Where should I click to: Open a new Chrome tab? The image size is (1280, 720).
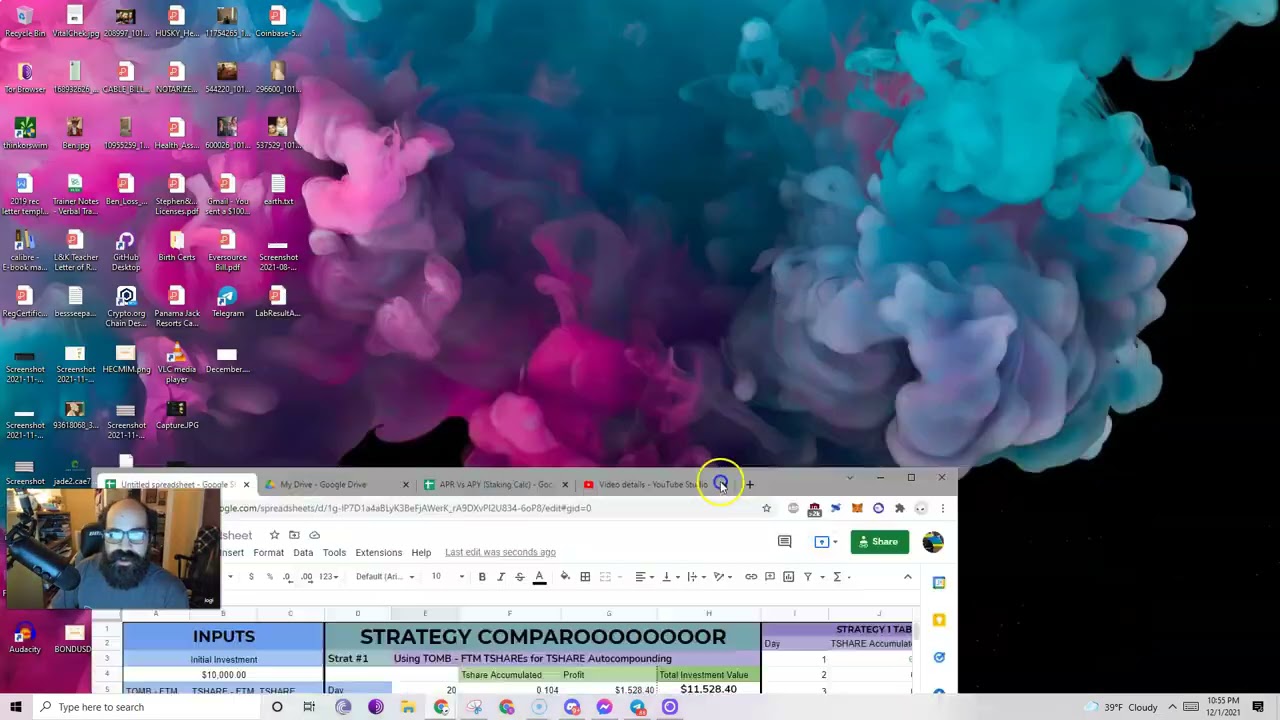pos(749,485)
